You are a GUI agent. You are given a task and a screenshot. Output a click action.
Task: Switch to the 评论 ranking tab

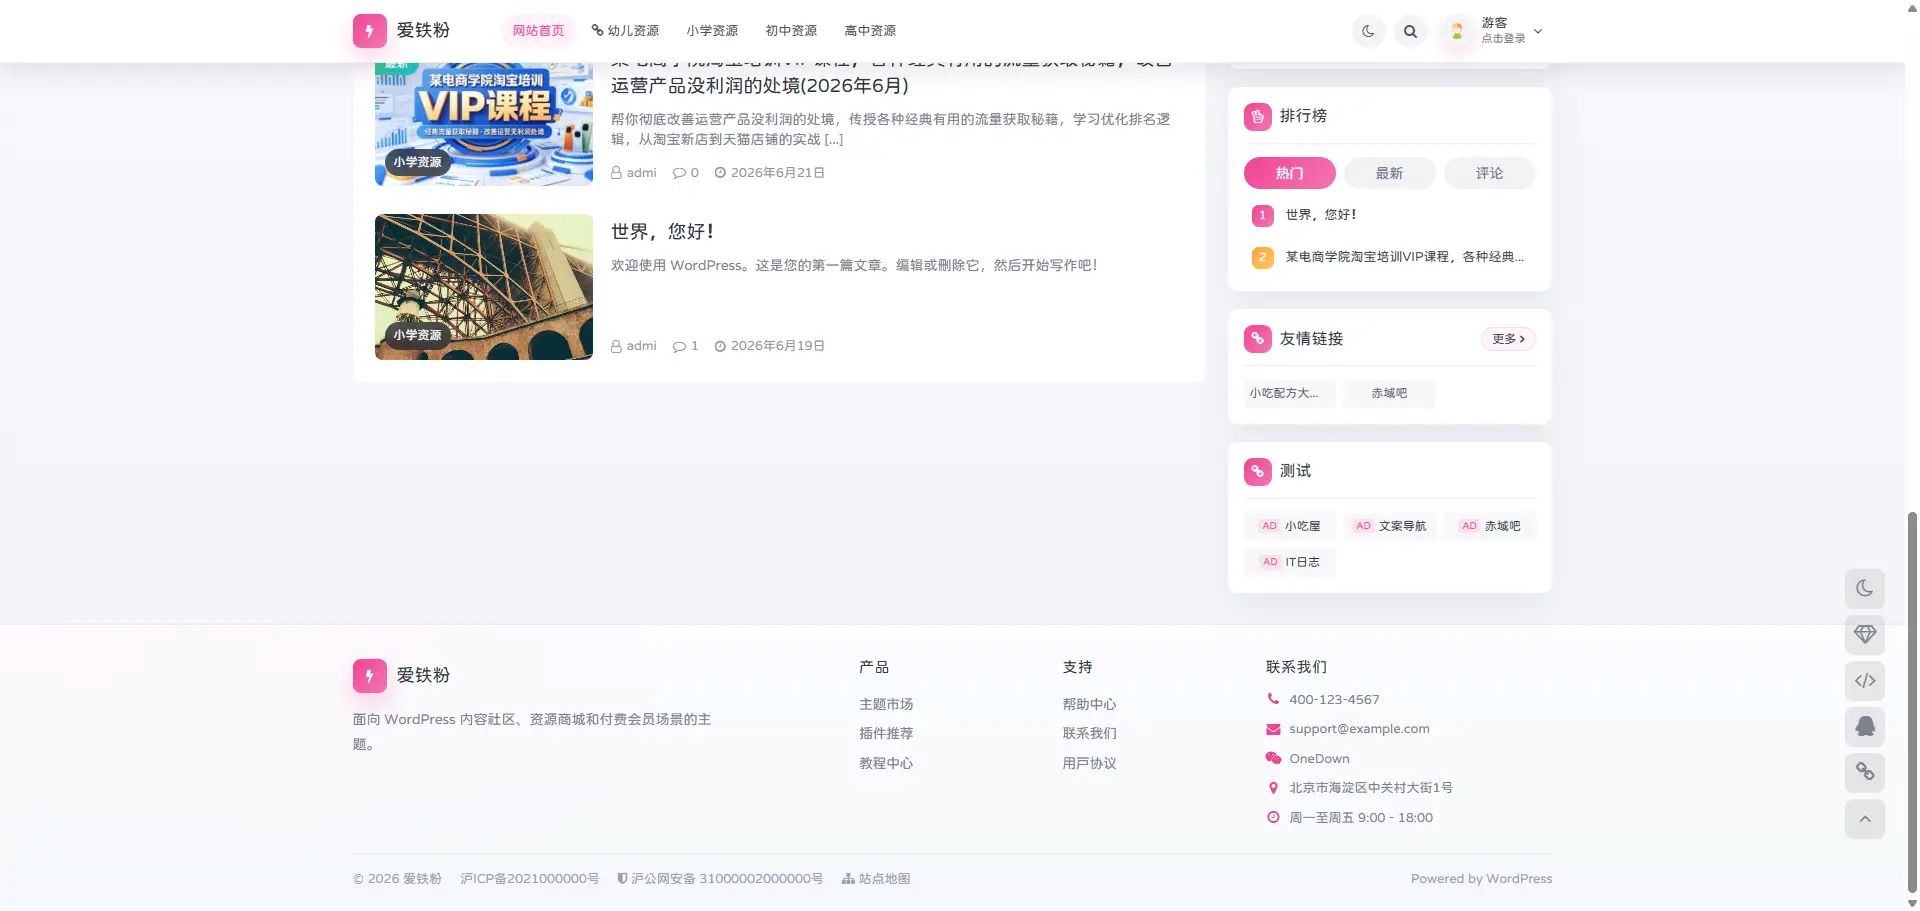pyautogui.click(x=1489, y=173)
